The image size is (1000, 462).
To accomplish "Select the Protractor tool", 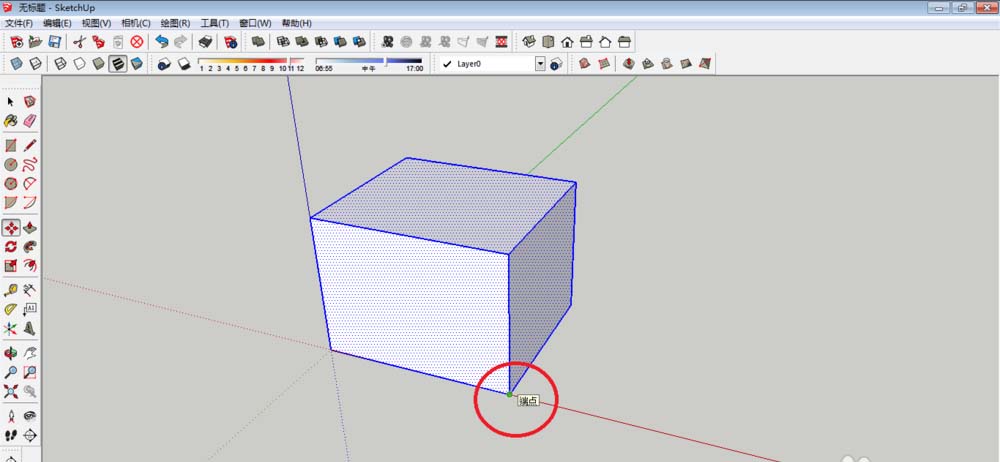I will pyautogui.click(x=11, y=309).
